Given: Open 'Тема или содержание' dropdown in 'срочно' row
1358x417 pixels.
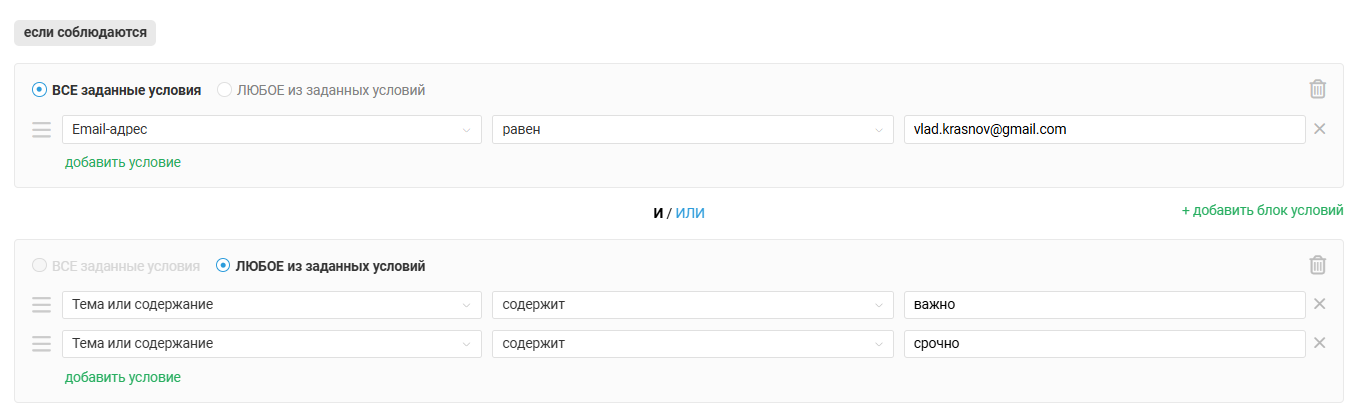Looking at the screenshot, I should pos(271,344).
